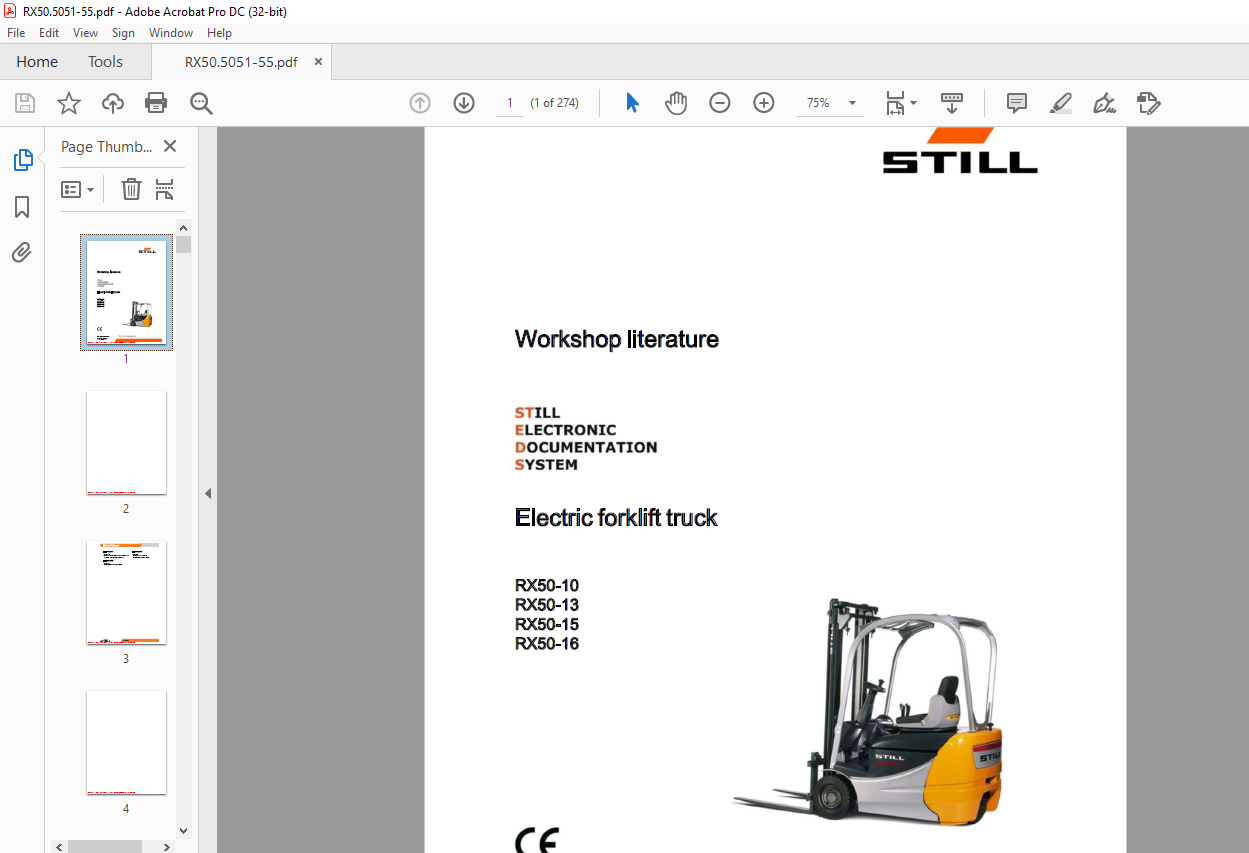Show the Attachments paperclip panel

coord(22,252)
